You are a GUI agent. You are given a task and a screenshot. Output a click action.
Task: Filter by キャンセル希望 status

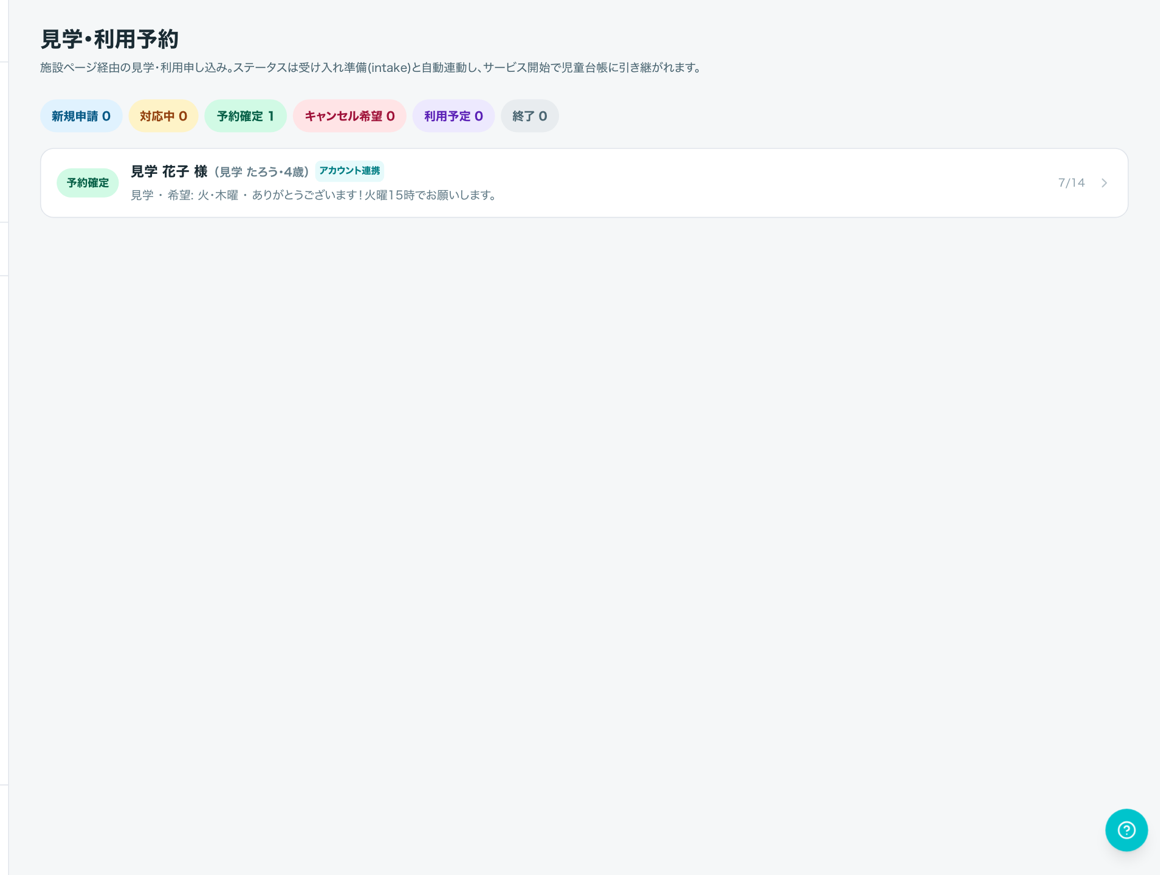click(349, 116)
